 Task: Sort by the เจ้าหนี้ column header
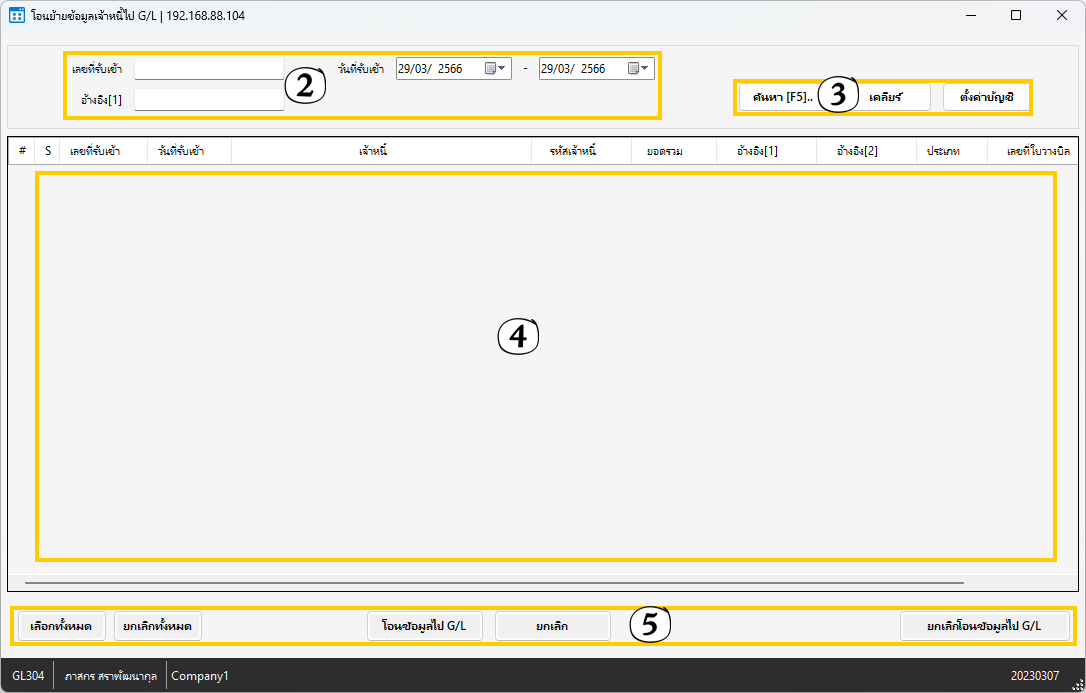pyautogui.click(x=373, y=151)
